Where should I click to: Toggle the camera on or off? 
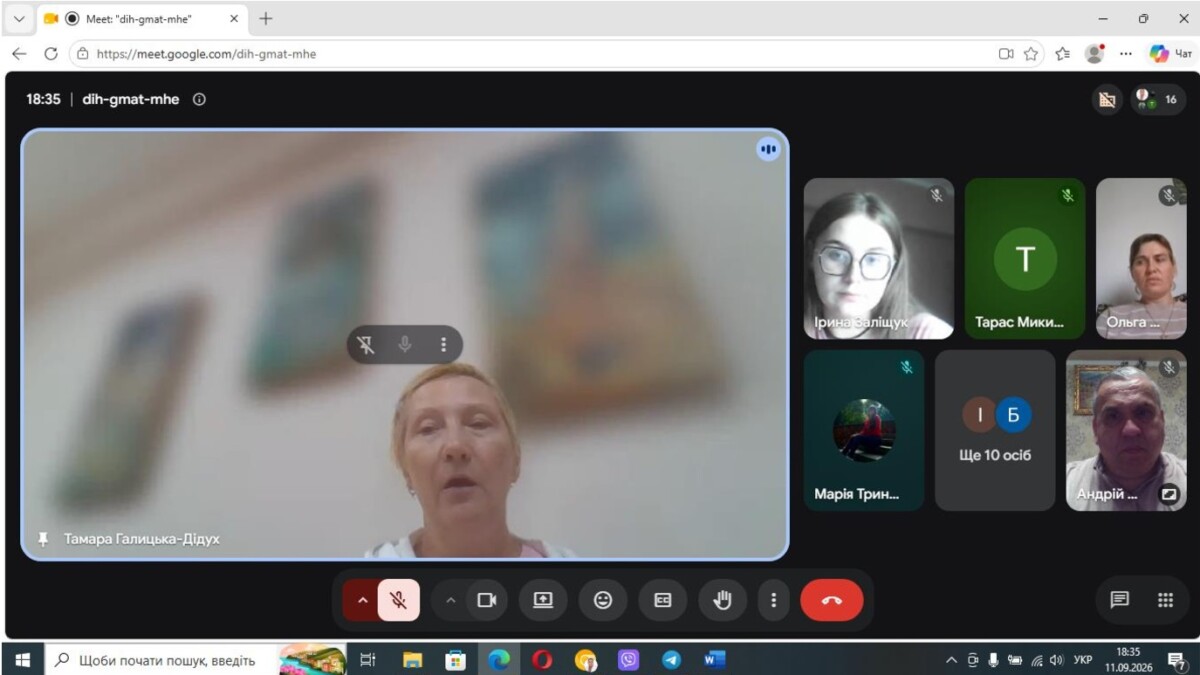pyautogui.click(x=487, y=600)
